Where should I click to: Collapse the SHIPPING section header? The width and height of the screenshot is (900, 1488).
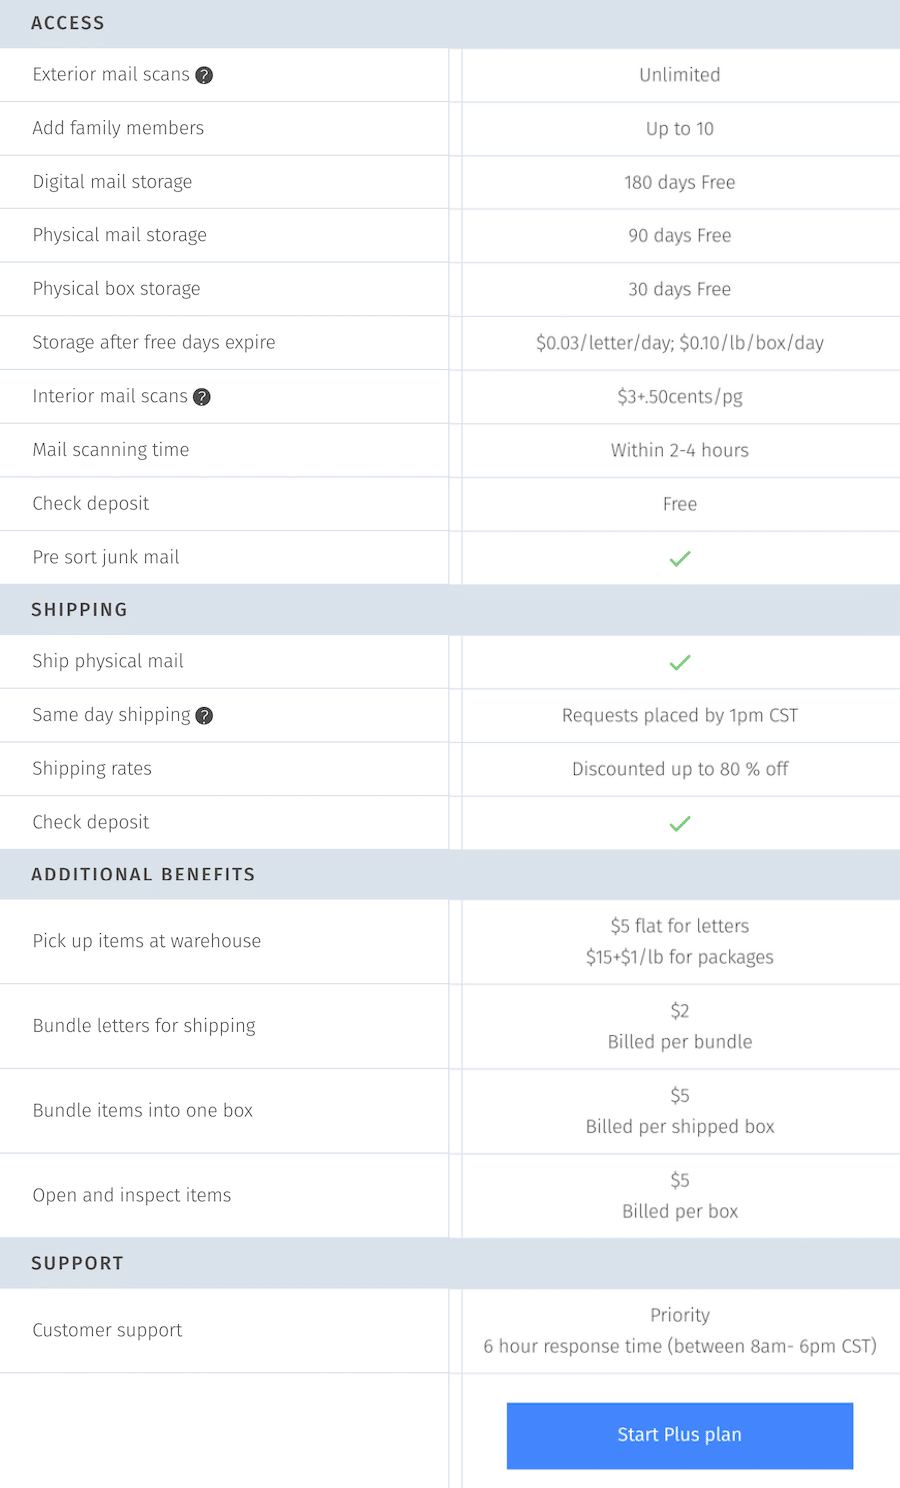80,609
